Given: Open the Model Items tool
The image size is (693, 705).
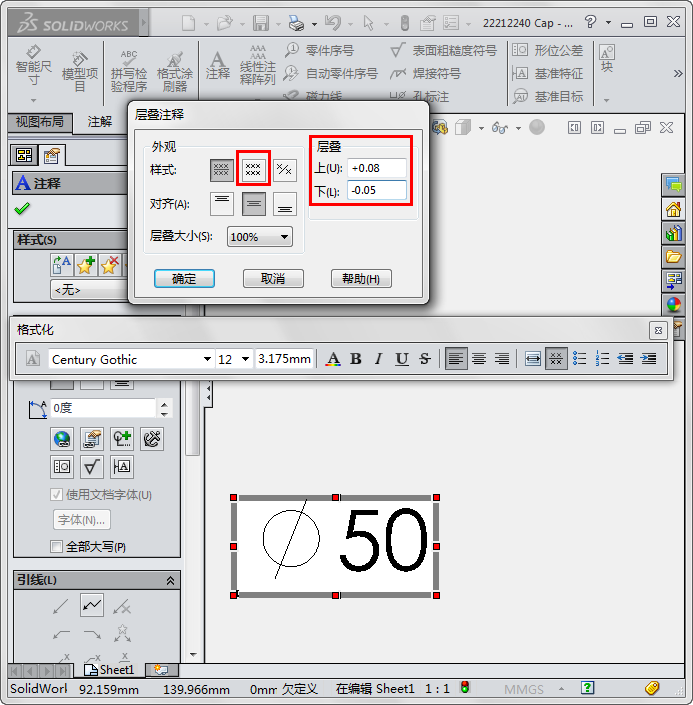Looking at the screenshot, I should [x=80, y=71].
